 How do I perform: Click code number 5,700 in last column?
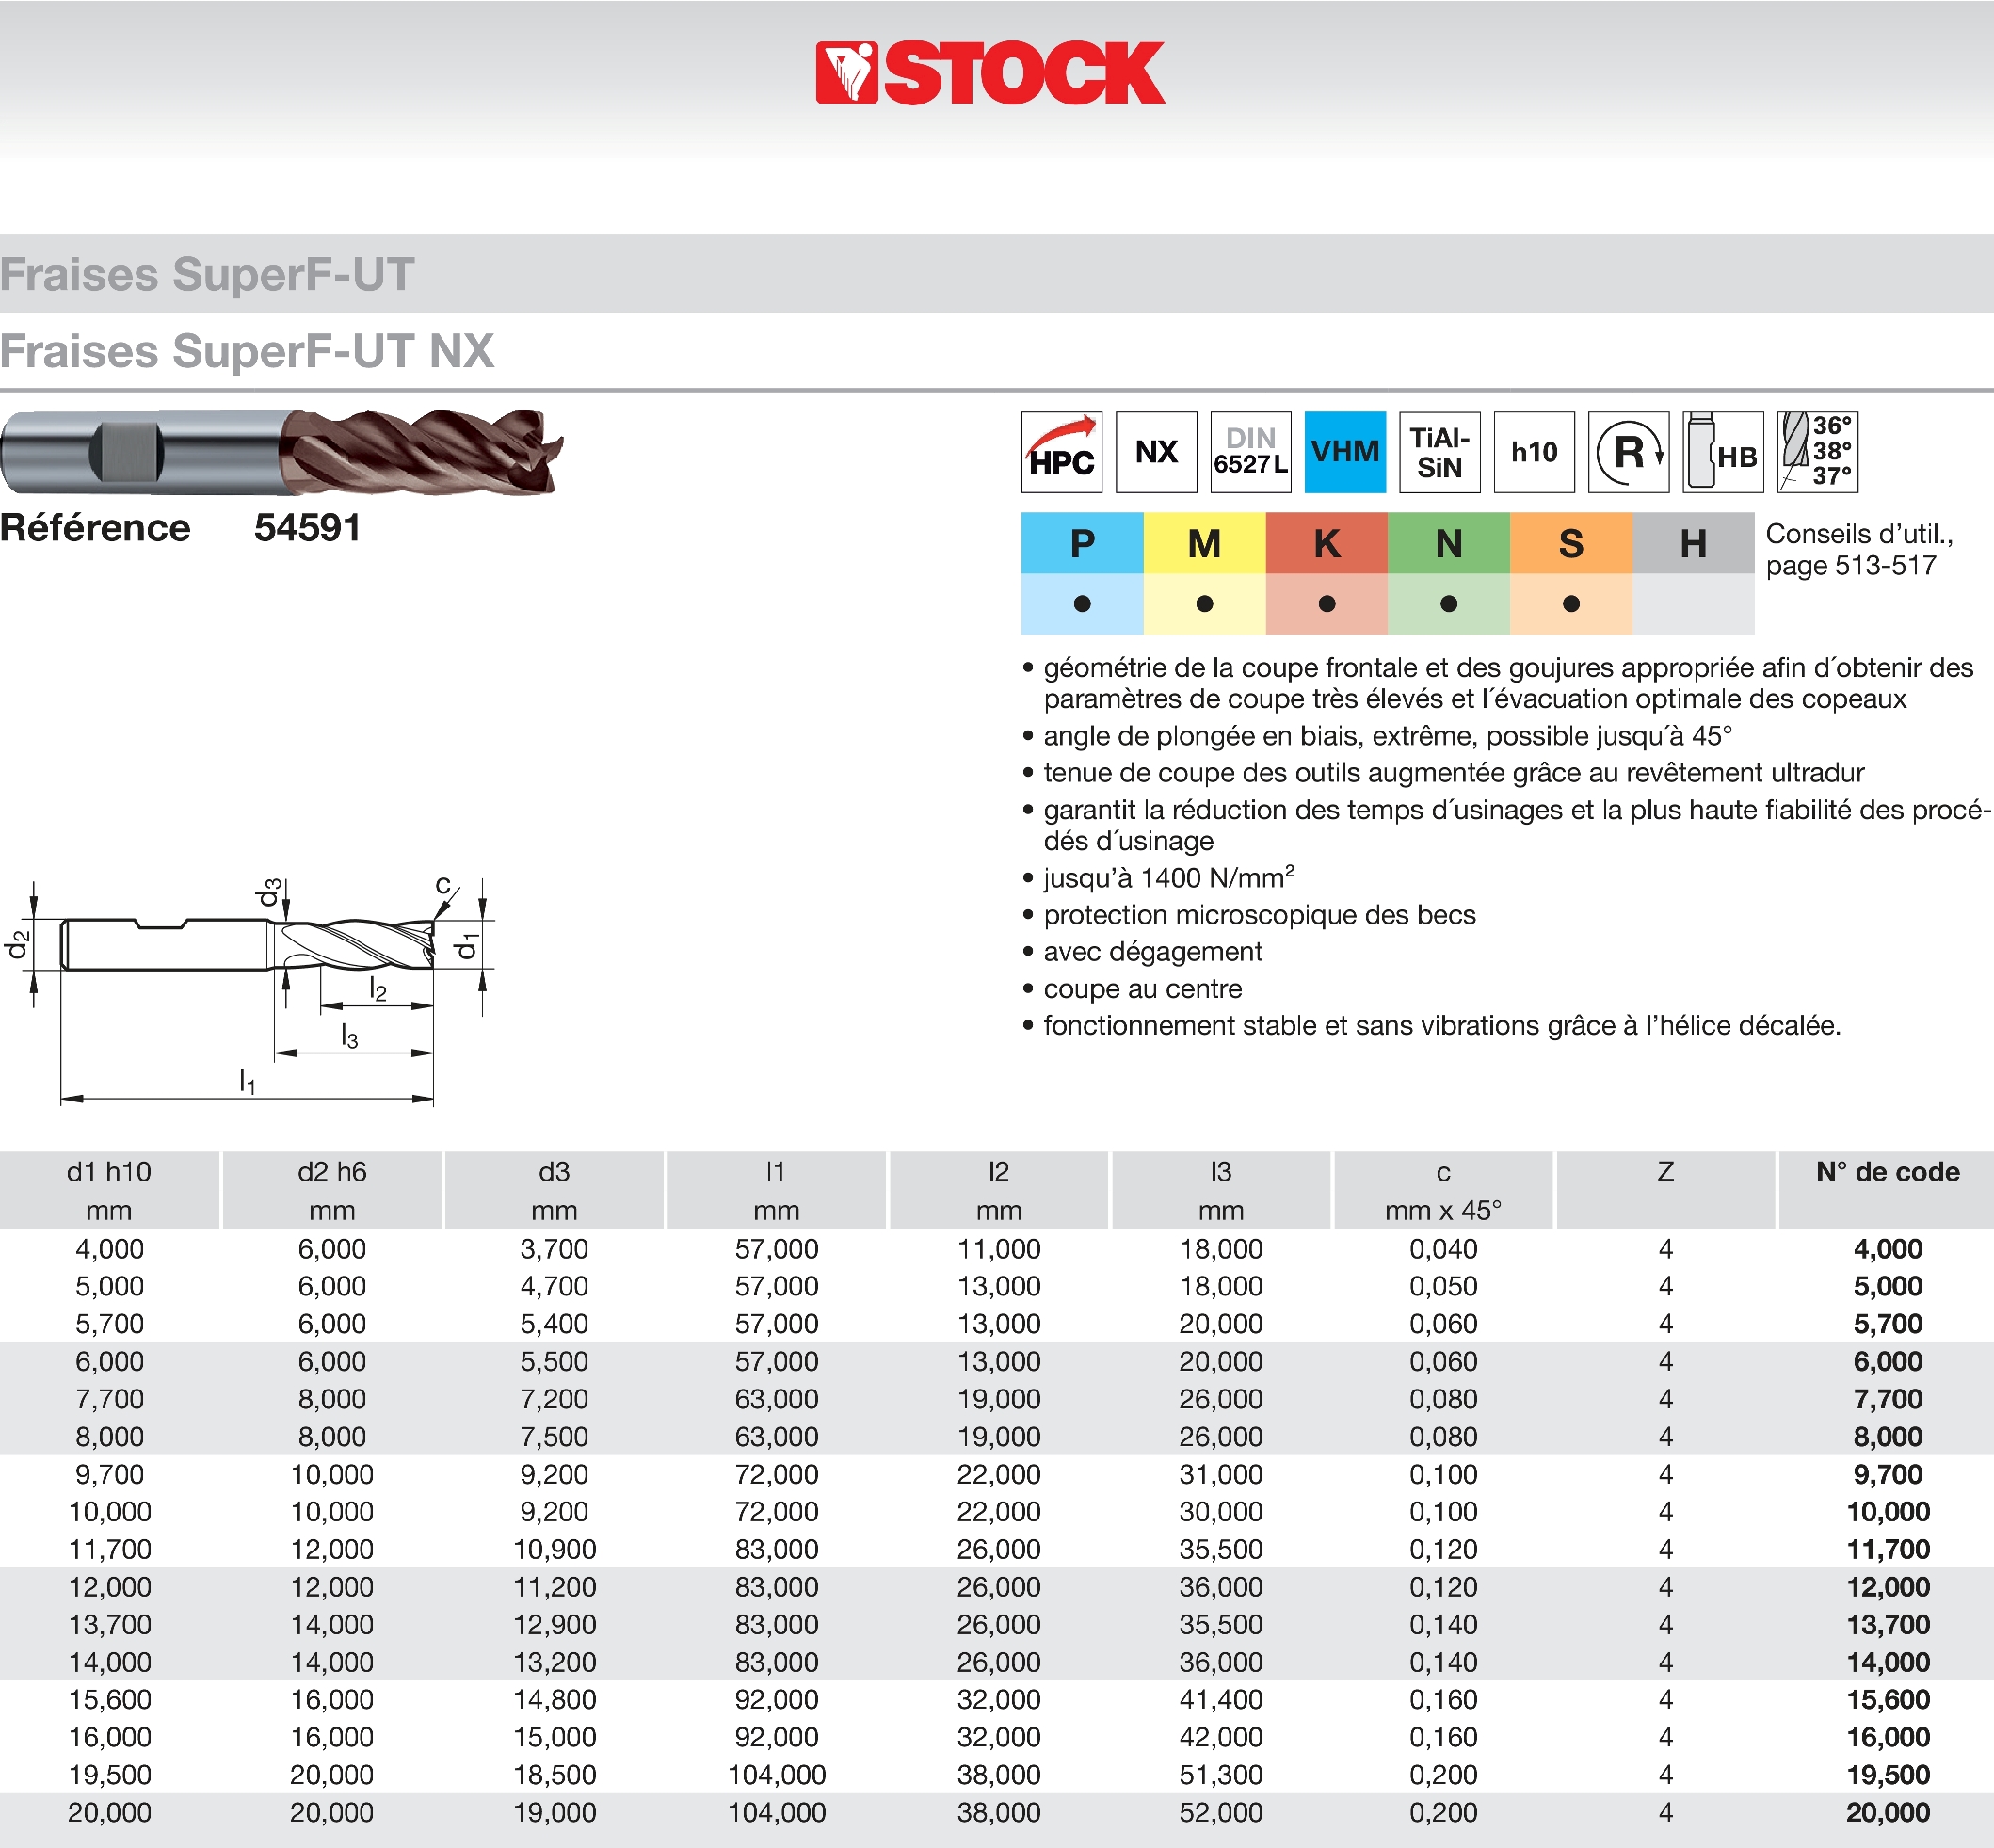(x=1887, y=1324)
